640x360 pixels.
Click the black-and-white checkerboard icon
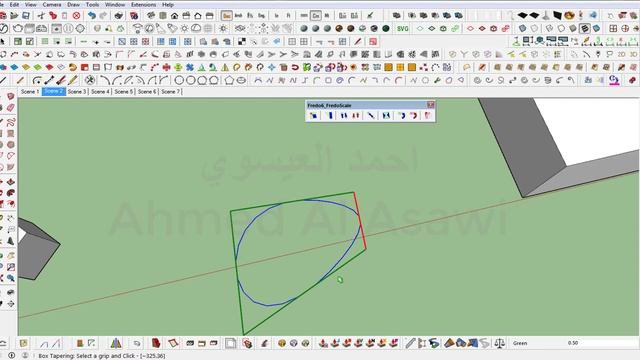point(242,42)
